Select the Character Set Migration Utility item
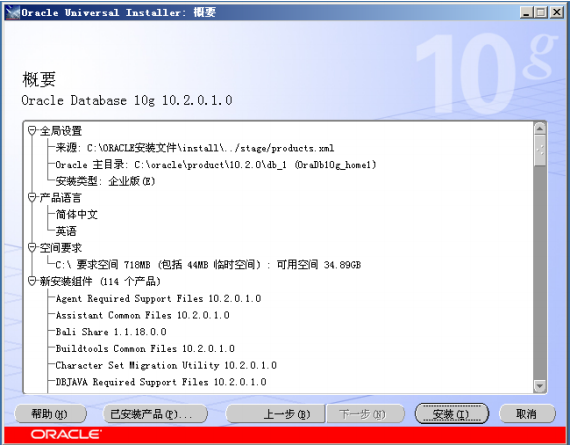Image resolution: width=570 pixels, height=445 pixels. pyautogui.click(x=166, y=365)
